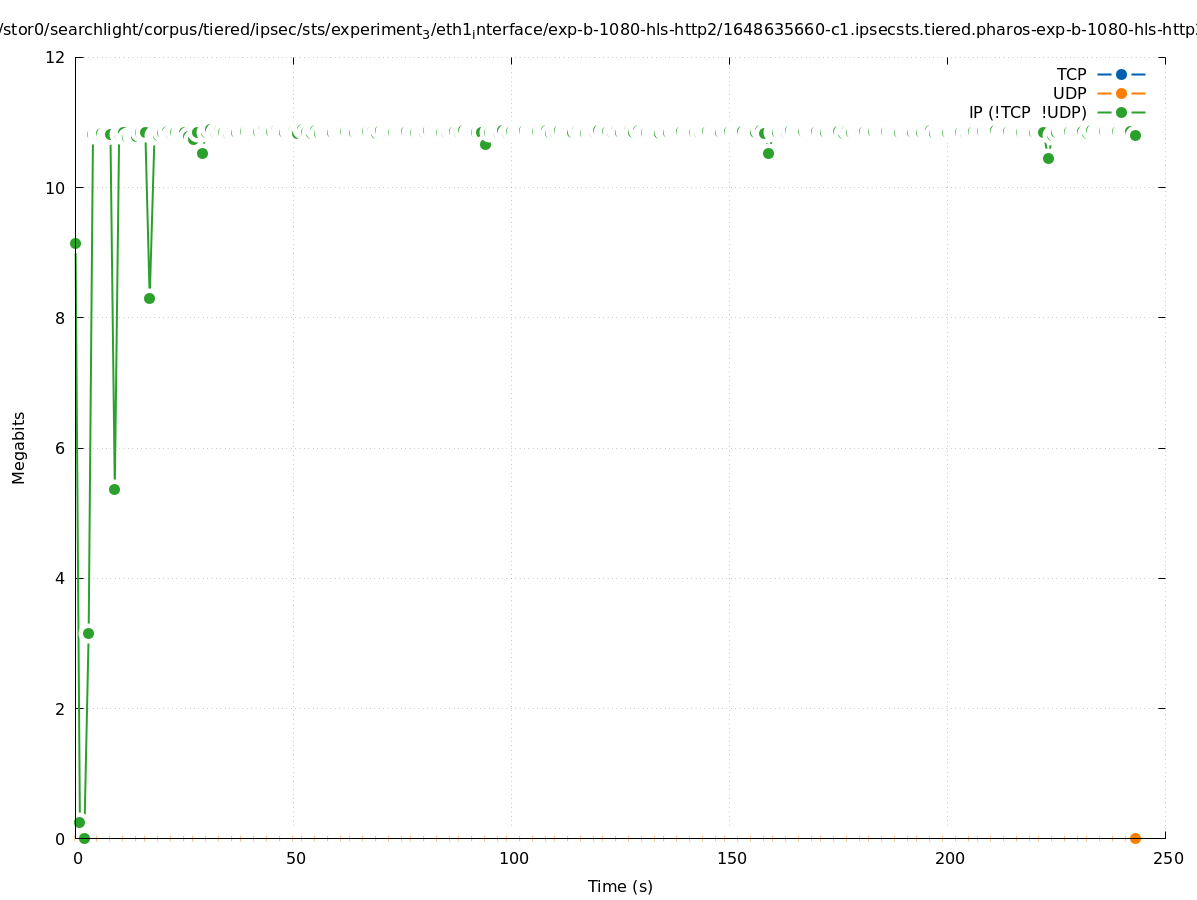This screenshot has height=900, width=1197.
Task: Click the green dip point near 8.3 Megabits
Action: (x=149, y=298)
